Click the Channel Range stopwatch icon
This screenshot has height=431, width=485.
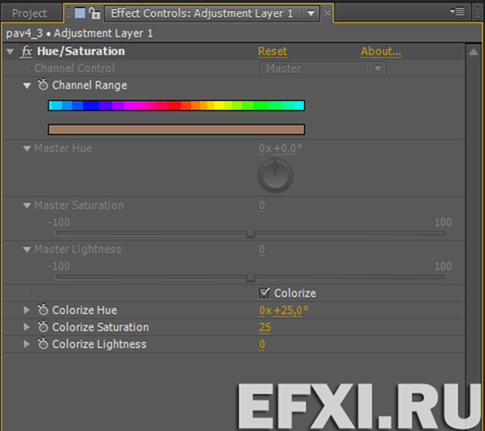pyautogui.click(x=43, y=85)
